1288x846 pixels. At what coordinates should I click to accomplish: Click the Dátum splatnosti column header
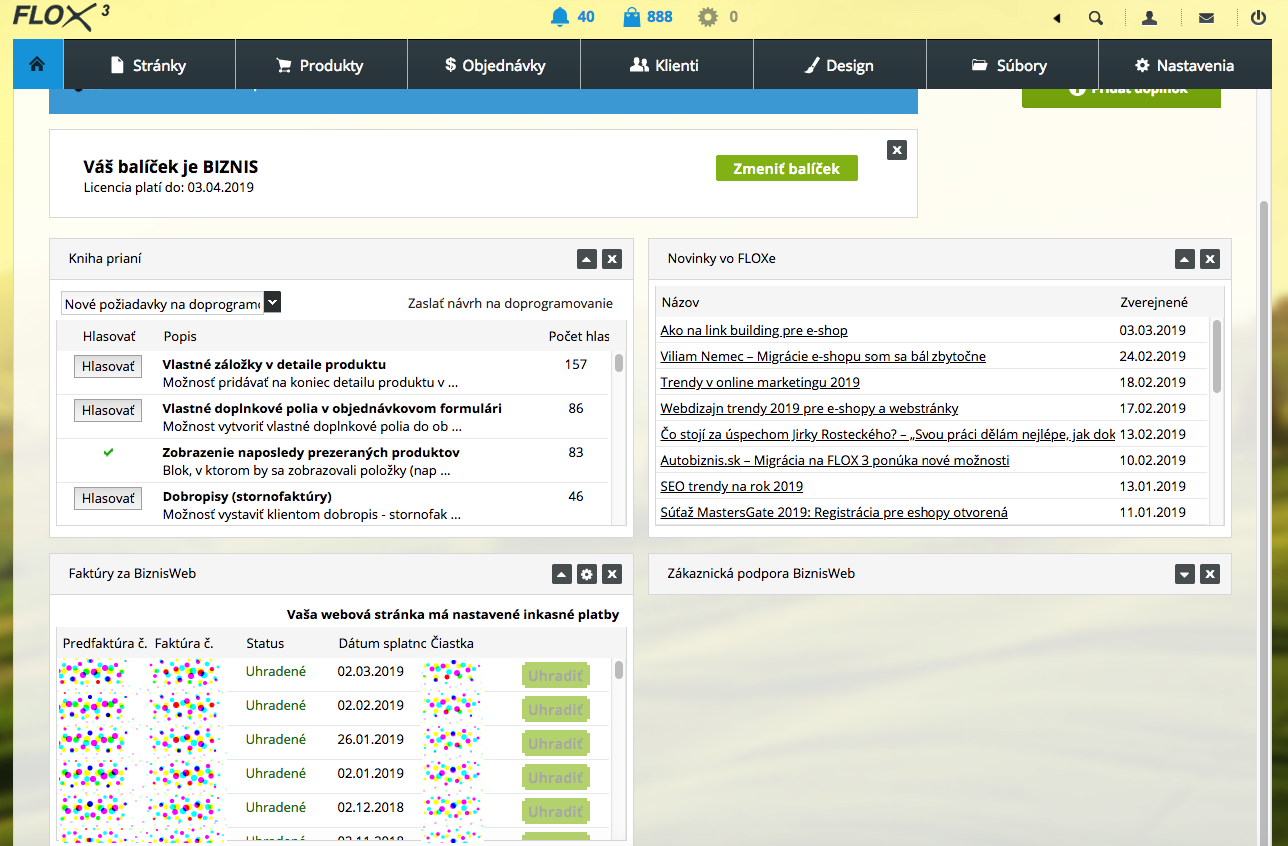[x=383, y=643]
